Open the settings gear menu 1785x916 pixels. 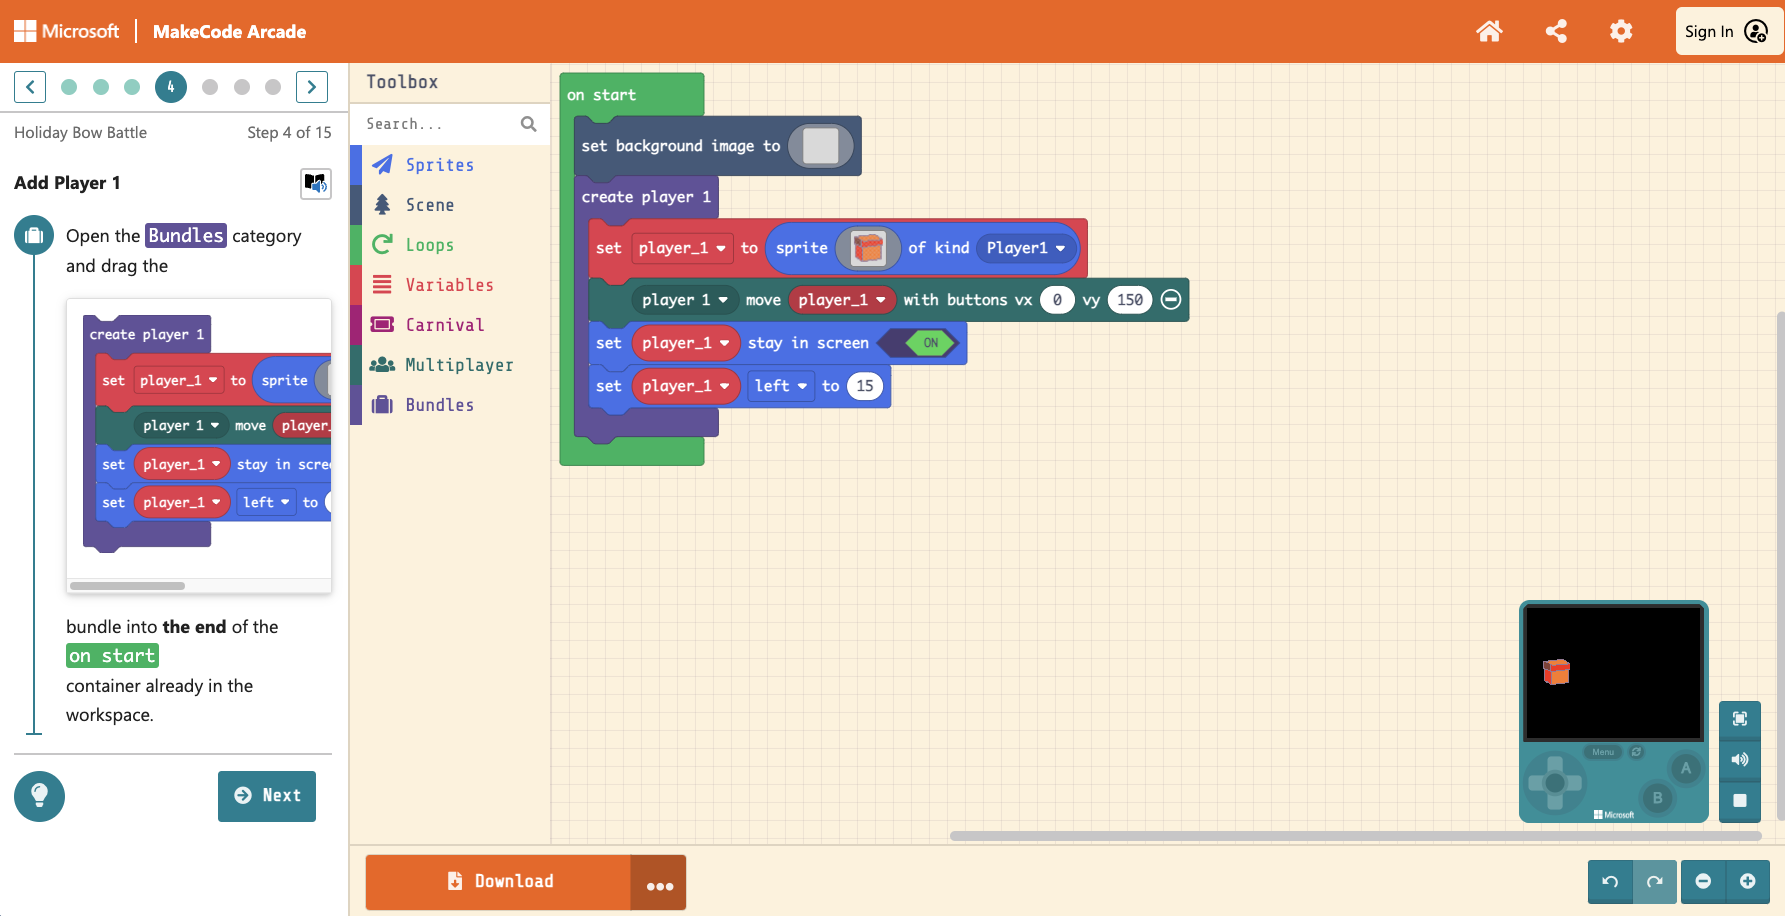tap(1621, 31)
